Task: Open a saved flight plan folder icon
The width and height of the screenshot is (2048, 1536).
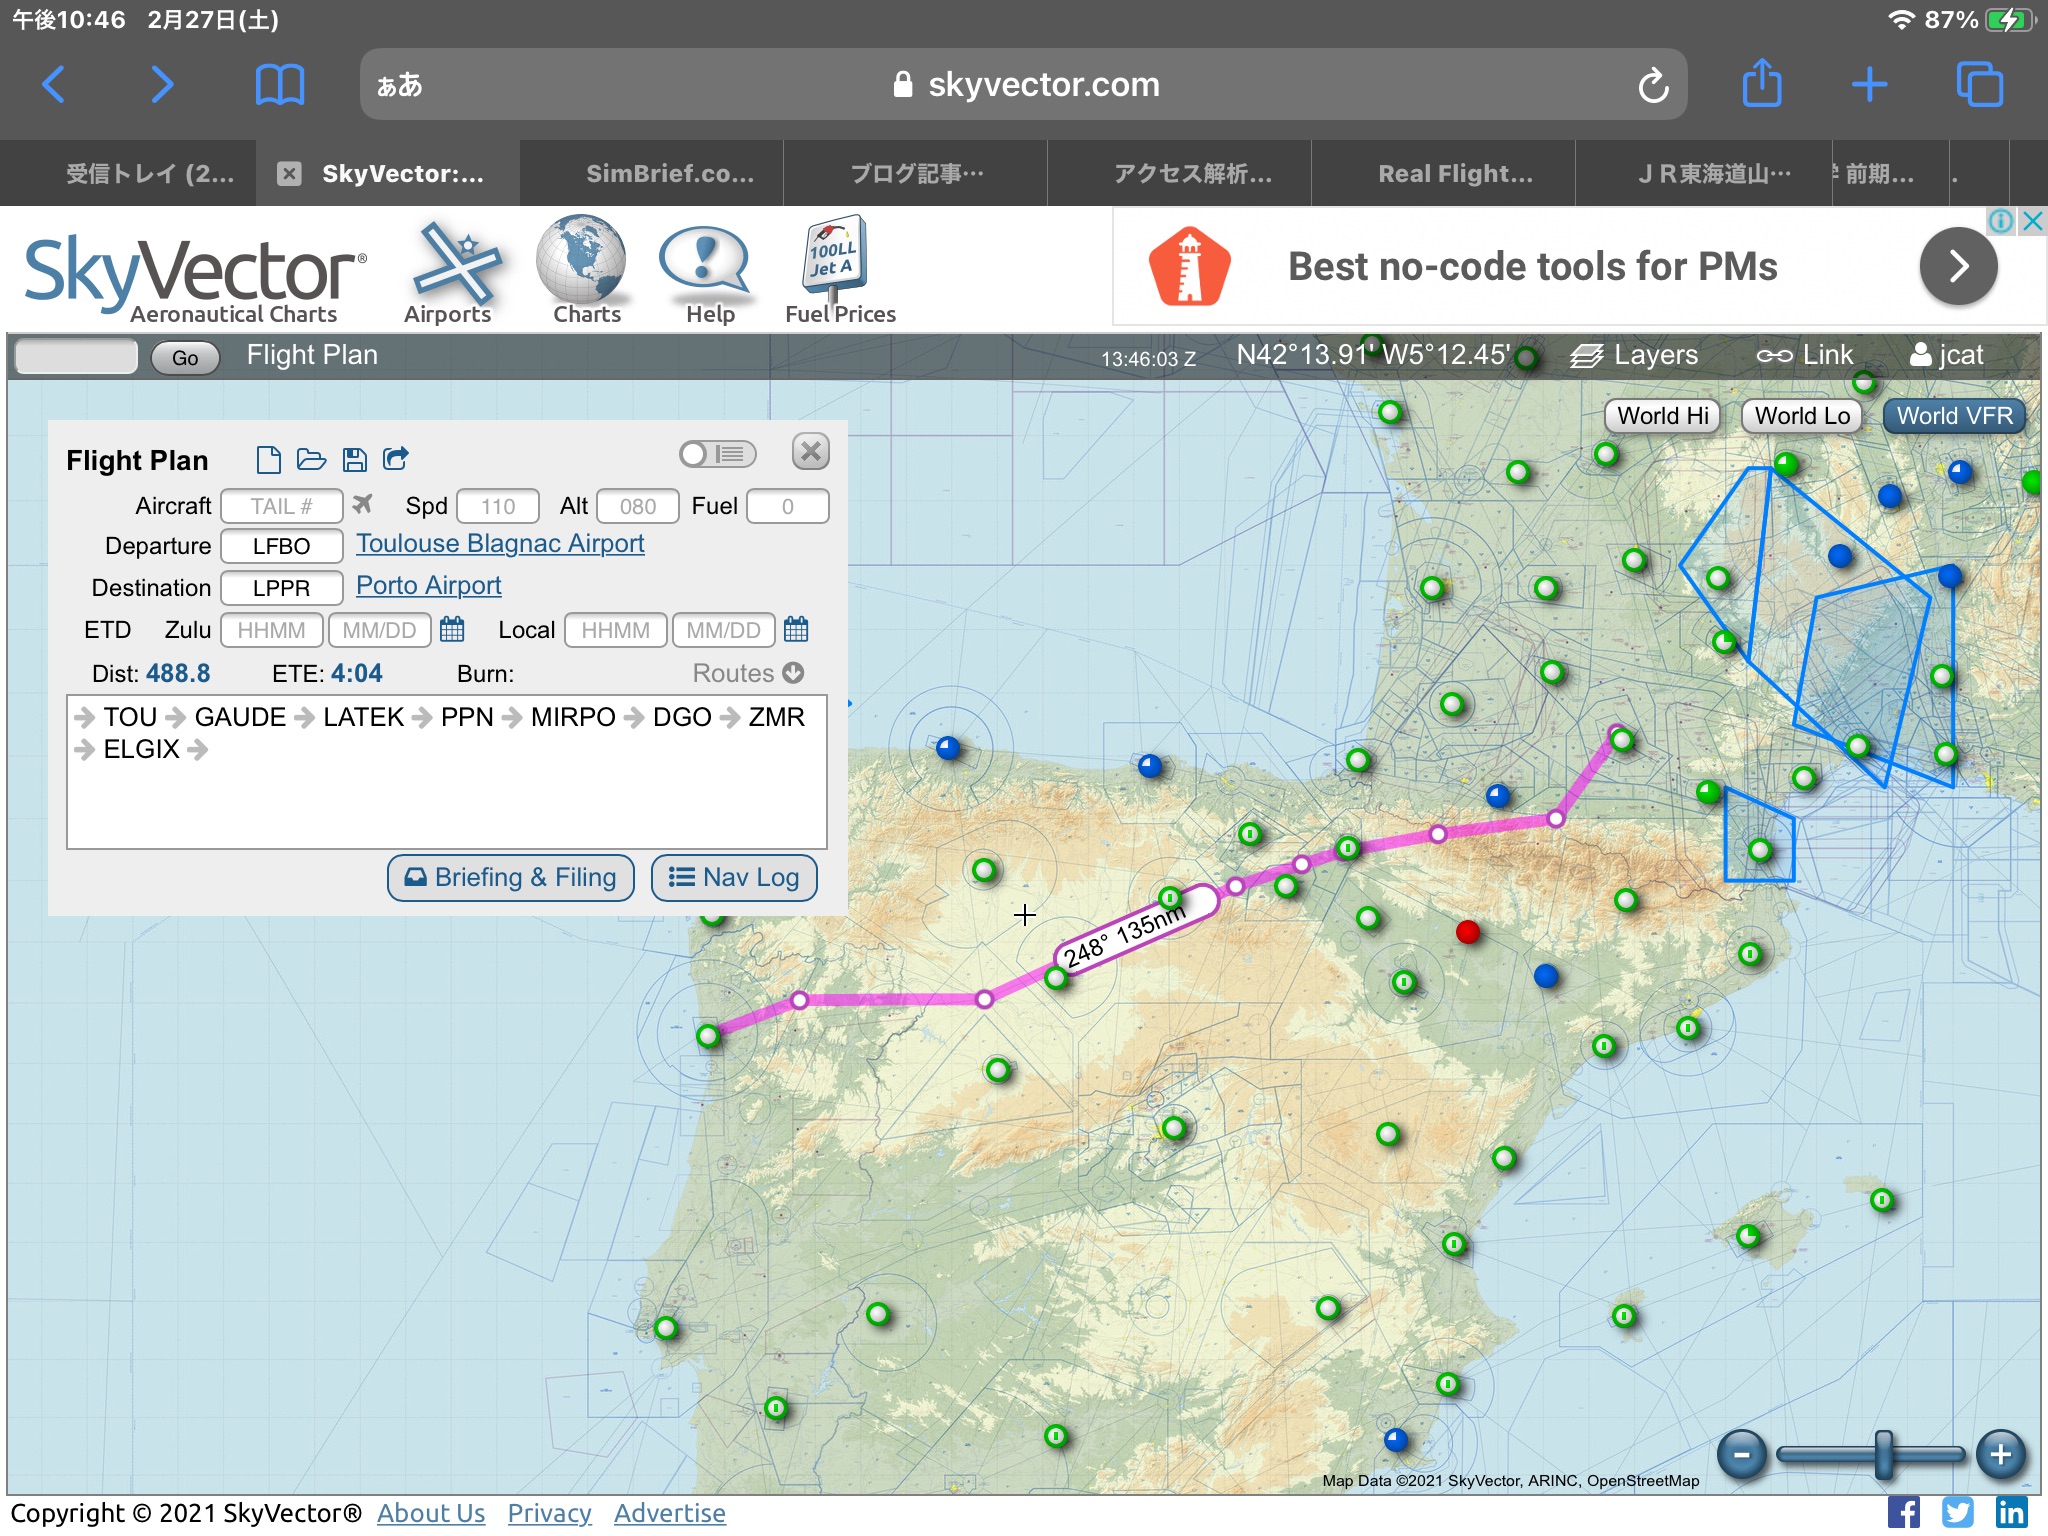Action: point(311,460)
